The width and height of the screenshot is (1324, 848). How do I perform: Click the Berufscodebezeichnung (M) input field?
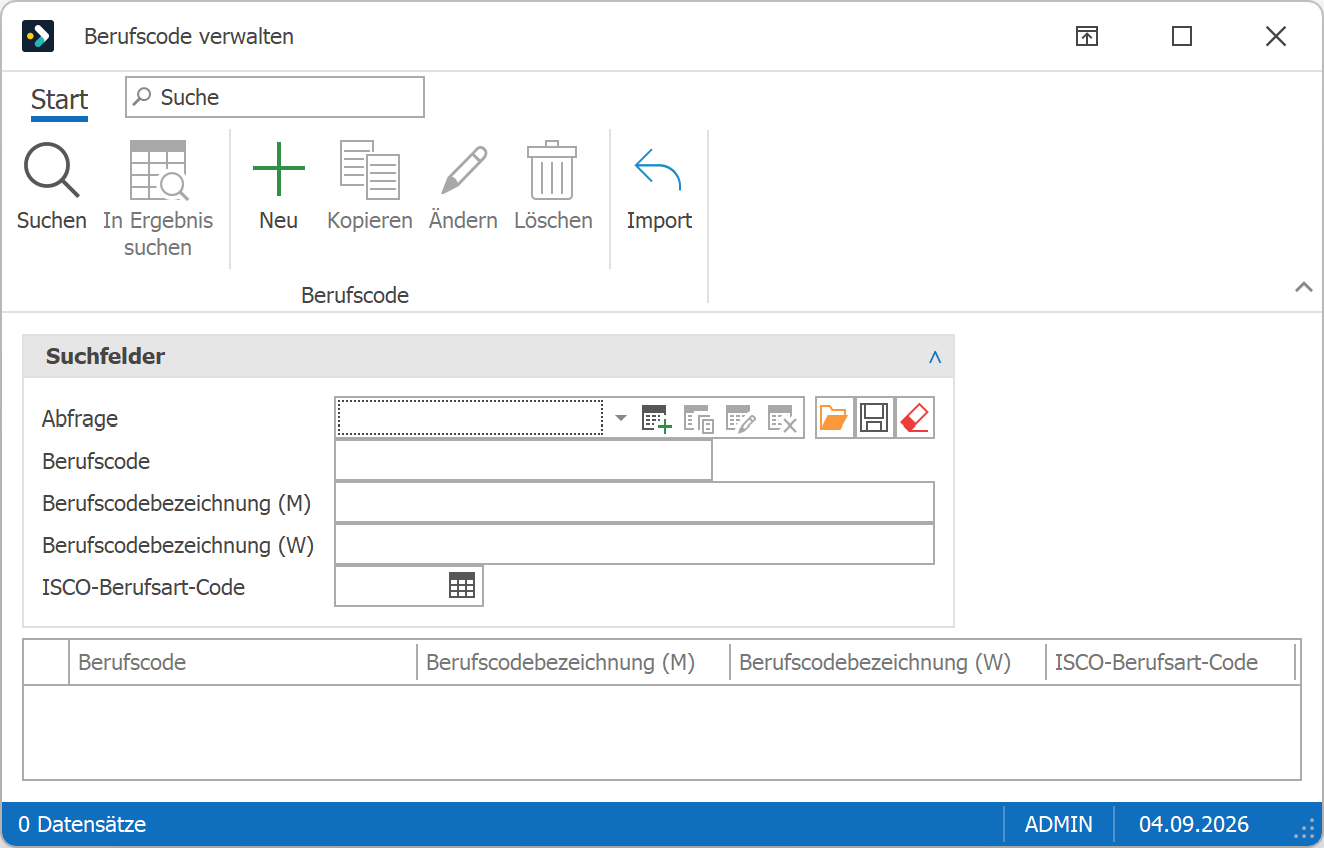tap(634, 502)
